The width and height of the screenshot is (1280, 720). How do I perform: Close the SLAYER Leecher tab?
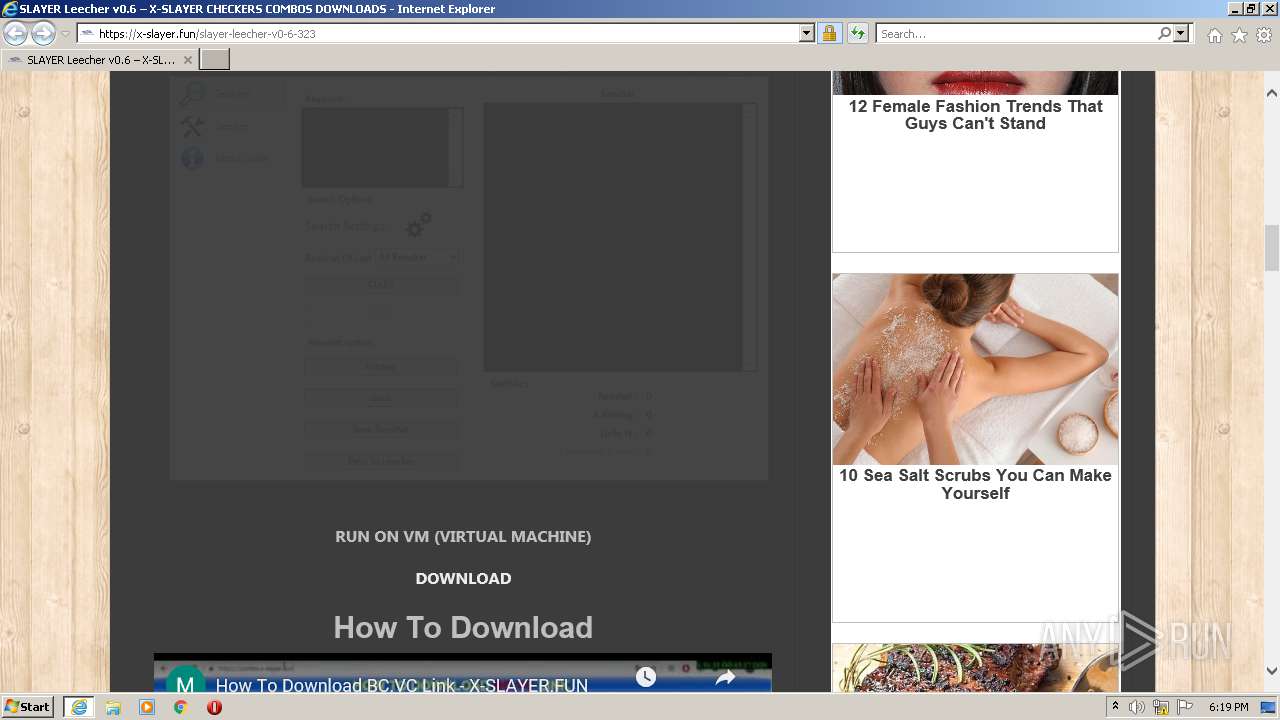point(188,60)
